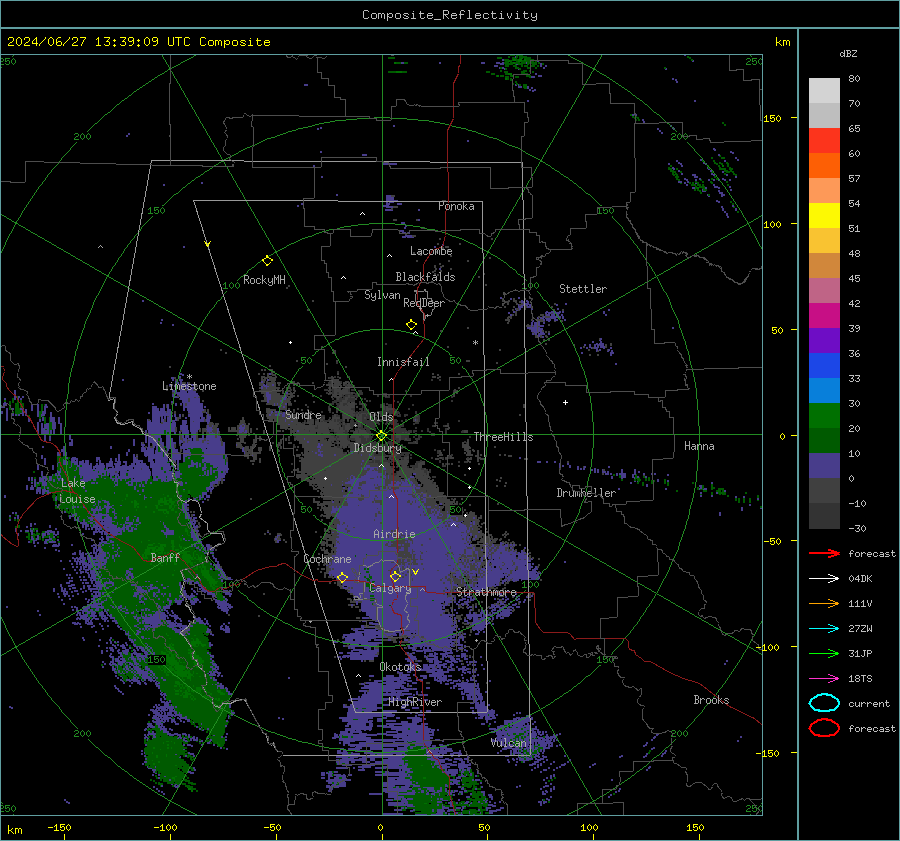Click the '04DK' legend label
Image resolution: width=900 pixels, height=841 pixels.
coord(860,579)
